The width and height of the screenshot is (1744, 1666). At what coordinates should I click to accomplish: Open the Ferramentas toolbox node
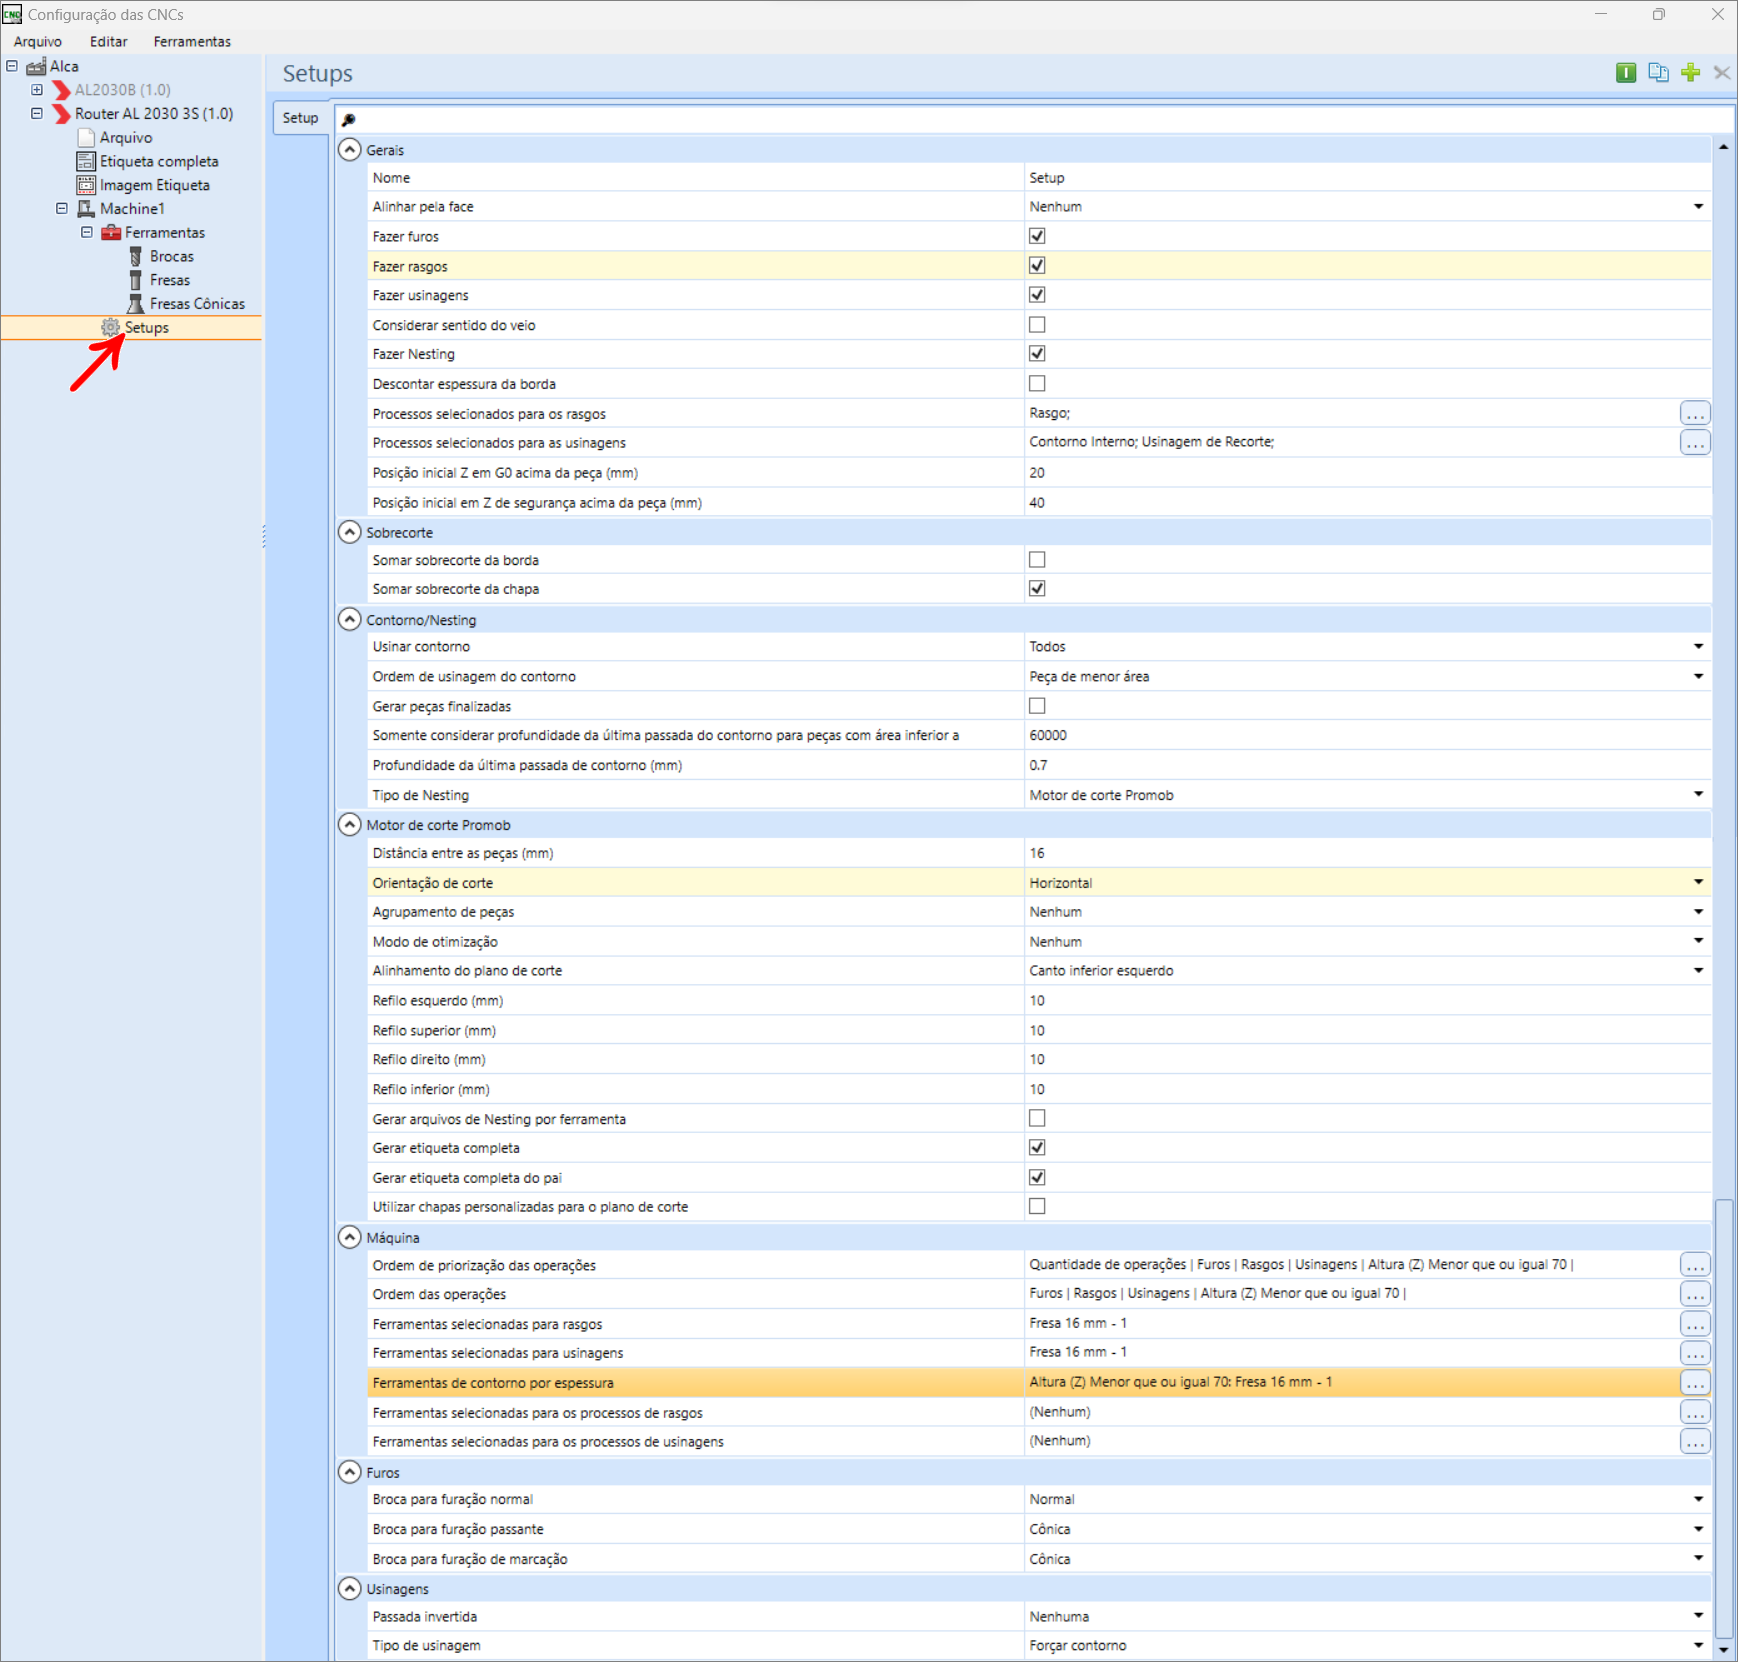[x=165, y=233]
